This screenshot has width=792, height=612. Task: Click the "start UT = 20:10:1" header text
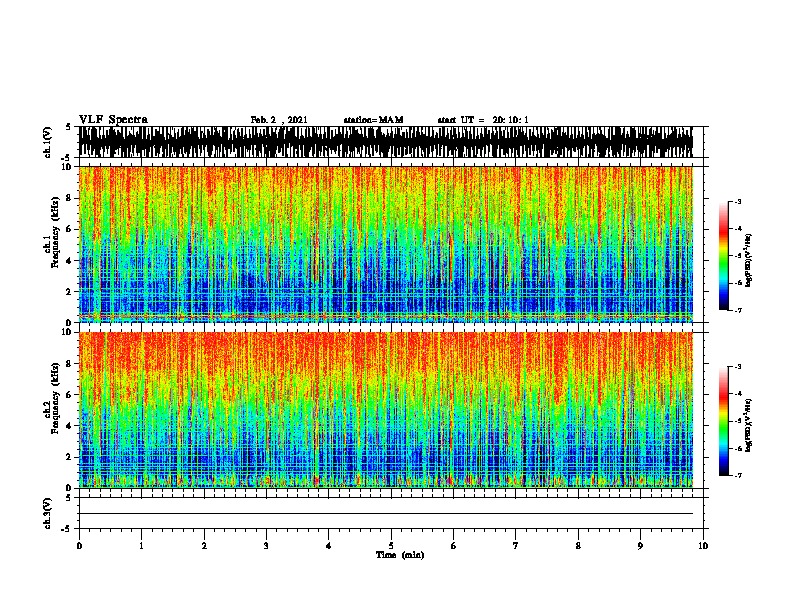pos(483,120)
